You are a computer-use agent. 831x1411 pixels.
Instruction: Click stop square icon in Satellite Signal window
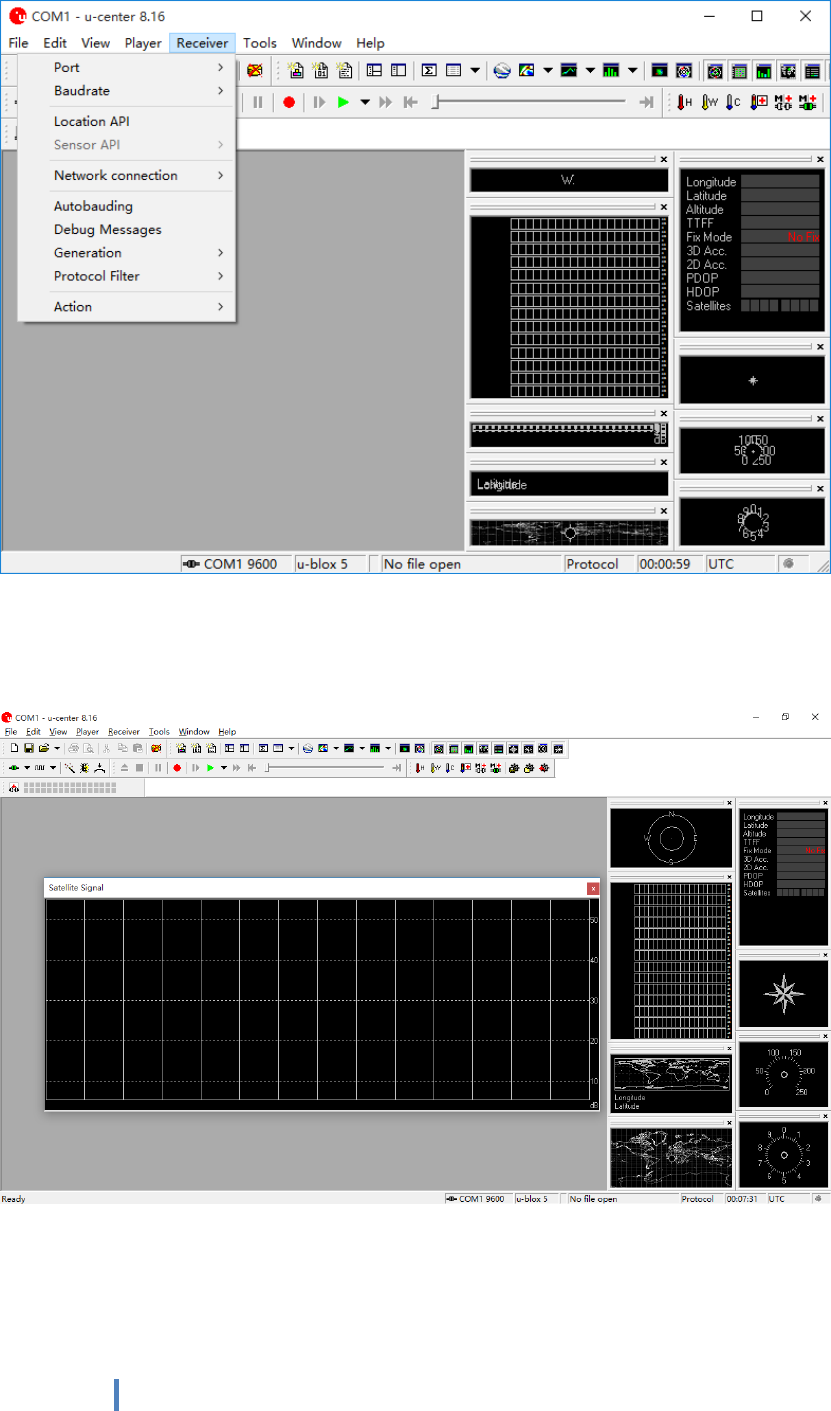click(x=139, y=768)
